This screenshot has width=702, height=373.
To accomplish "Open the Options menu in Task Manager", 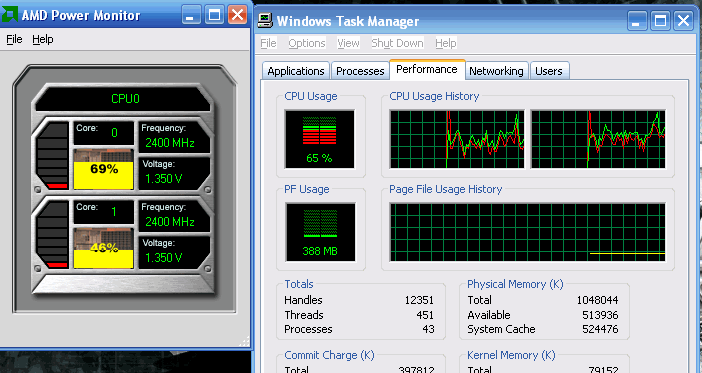I will point(307,43).
